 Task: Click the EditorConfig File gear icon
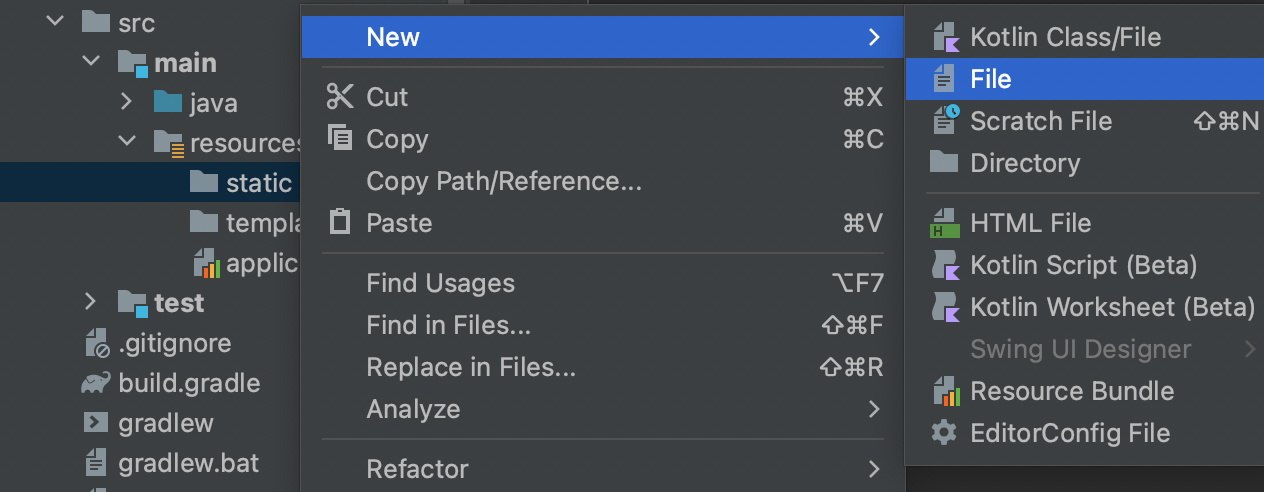tap(944, 433)
